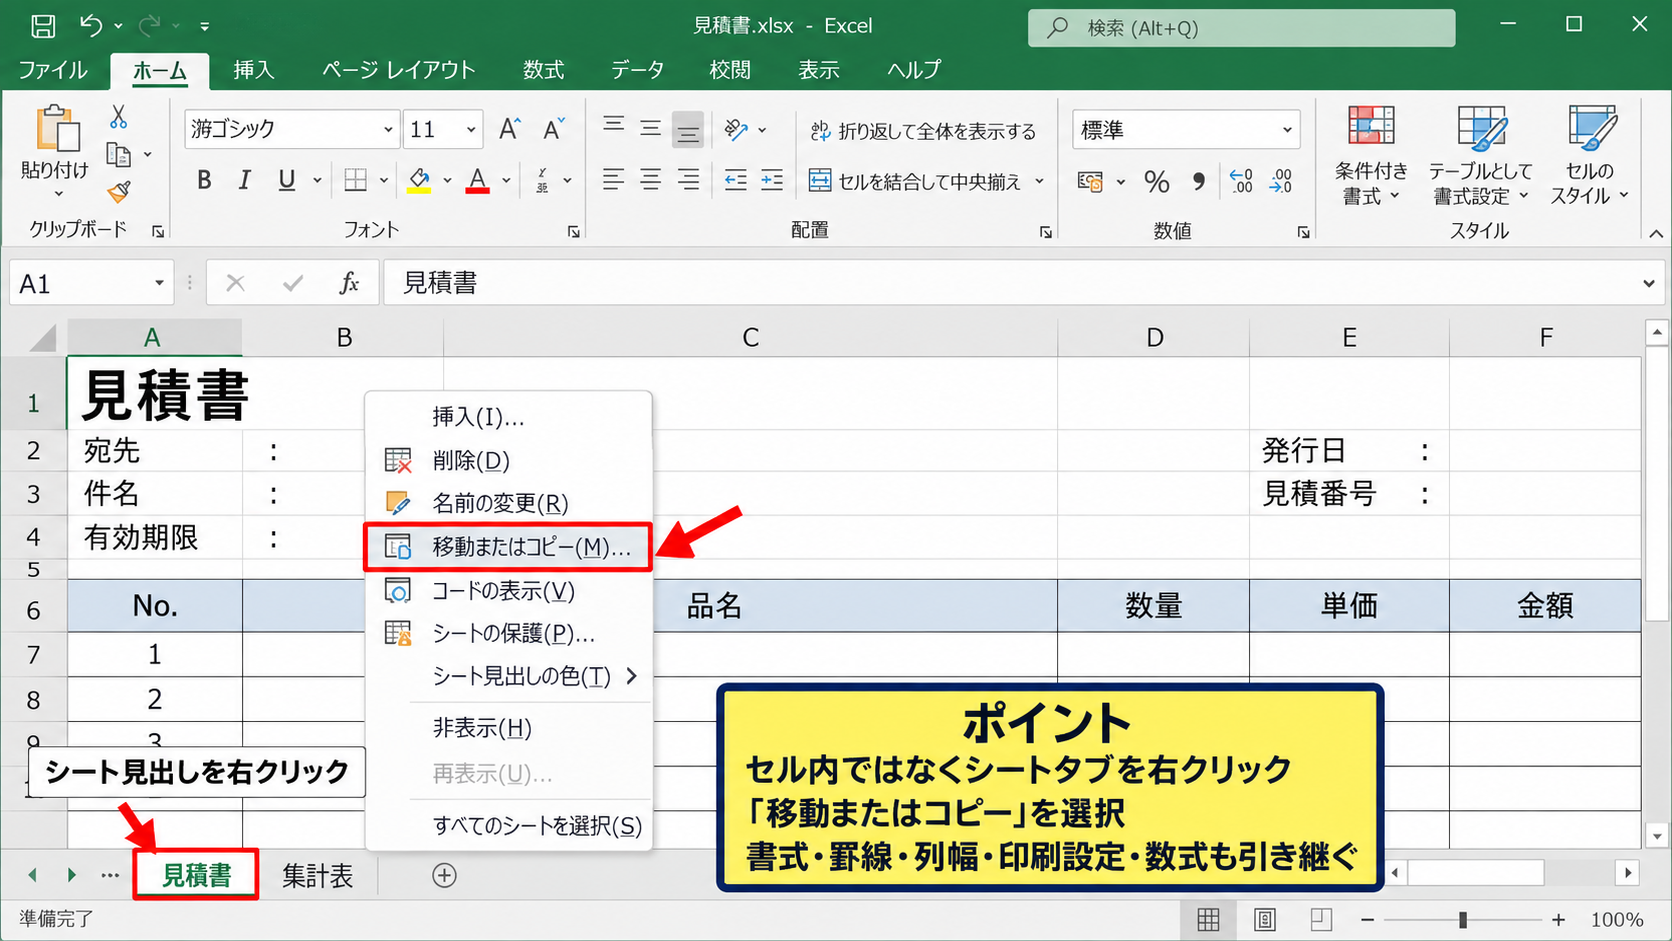Decrease font size with small A icon

click(553, 129)
